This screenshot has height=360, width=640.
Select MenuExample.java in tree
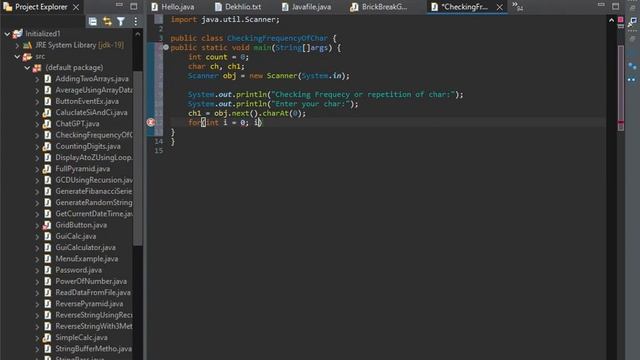point(87,259)
